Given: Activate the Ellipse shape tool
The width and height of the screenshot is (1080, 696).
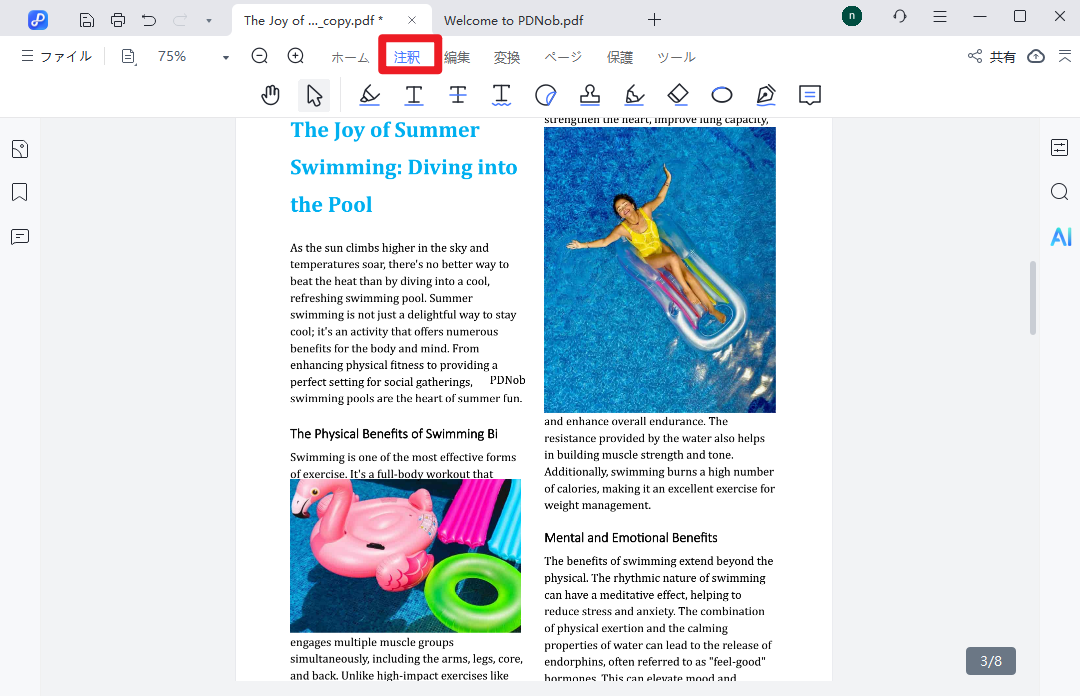Looking at the screenshot, I should point(722,95).
